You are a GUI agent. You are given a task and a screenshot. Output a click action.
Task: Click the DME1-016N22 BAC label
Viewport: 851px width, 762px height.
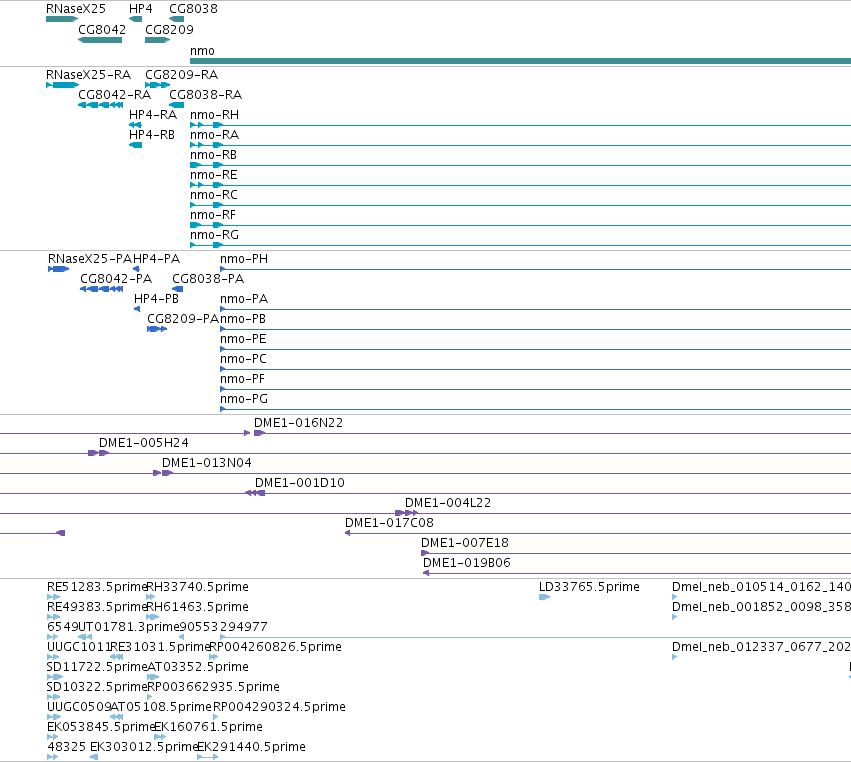click(x=299, y=423)
